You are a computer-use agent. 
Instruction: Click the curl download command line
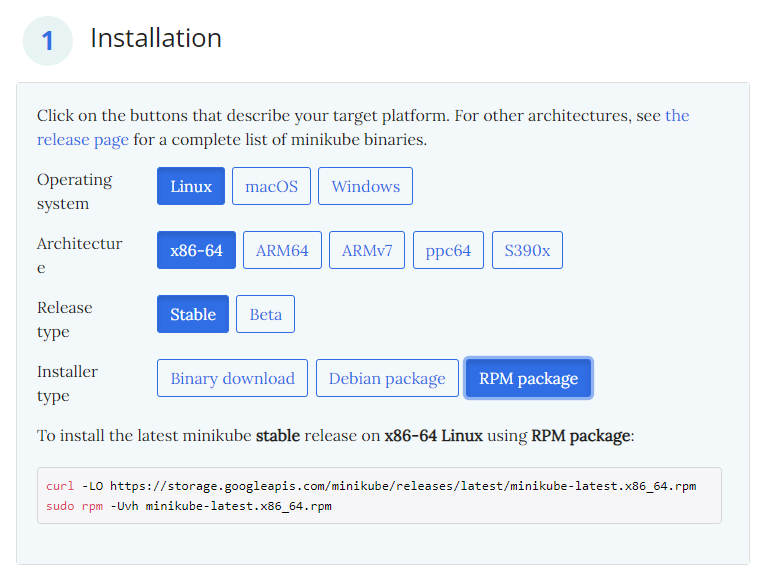[371, 486]
